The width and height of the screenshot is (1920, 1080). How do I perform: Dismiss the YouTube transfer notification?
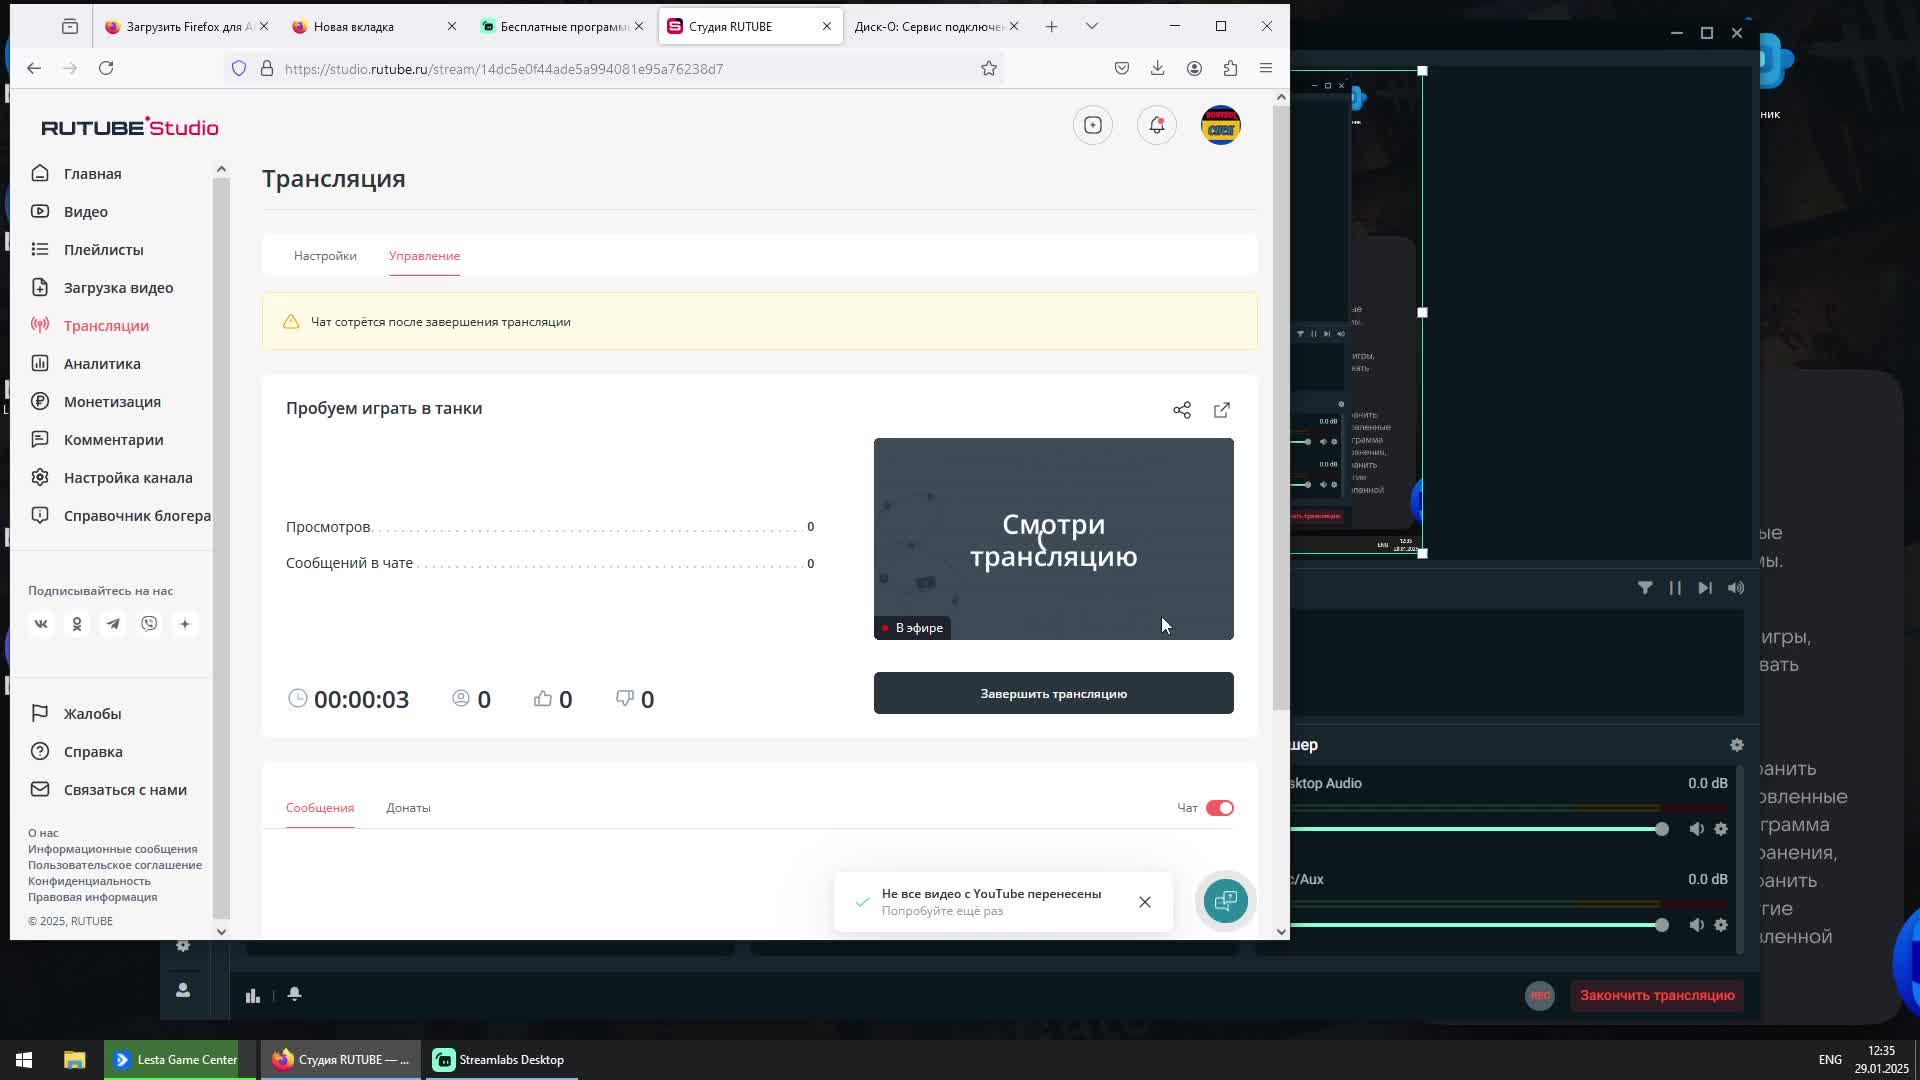(x=1145, y=902)
